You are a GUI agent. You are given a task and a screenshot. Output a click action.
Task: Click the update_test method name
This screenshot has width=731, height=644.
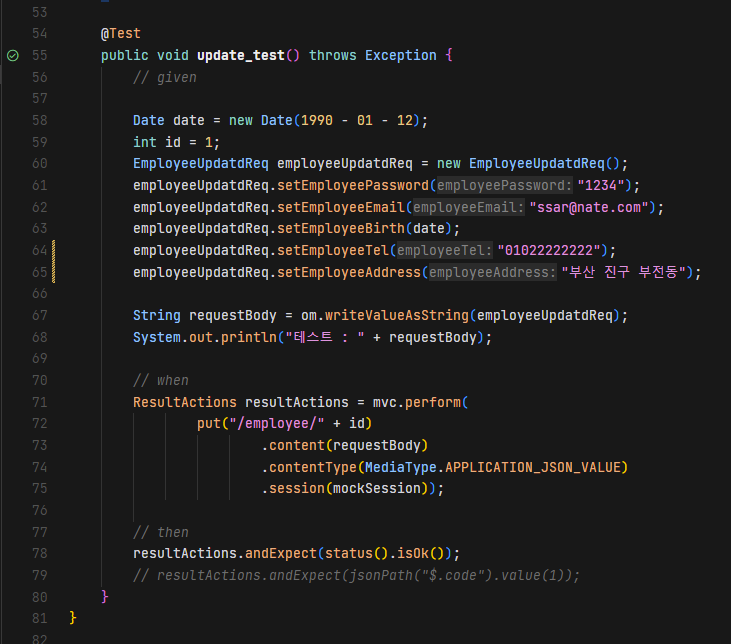tap(241, 55)
